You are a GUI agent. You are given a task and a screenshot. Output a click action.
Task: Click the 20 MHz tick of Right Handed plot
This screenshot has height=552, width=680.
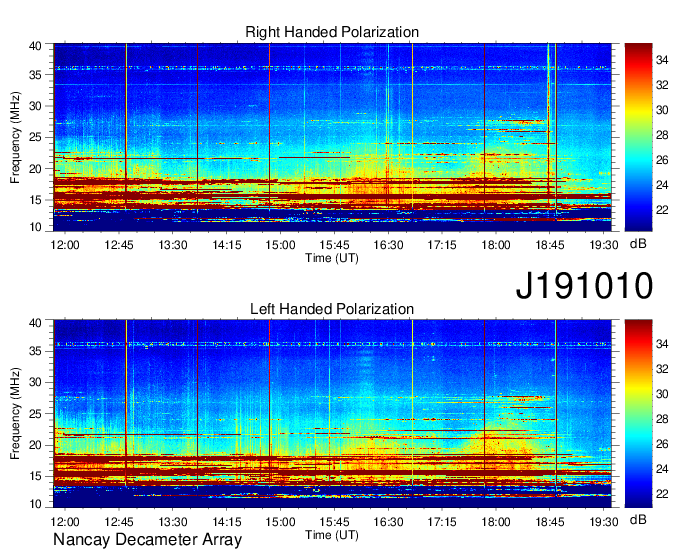[x=35, y=169]
